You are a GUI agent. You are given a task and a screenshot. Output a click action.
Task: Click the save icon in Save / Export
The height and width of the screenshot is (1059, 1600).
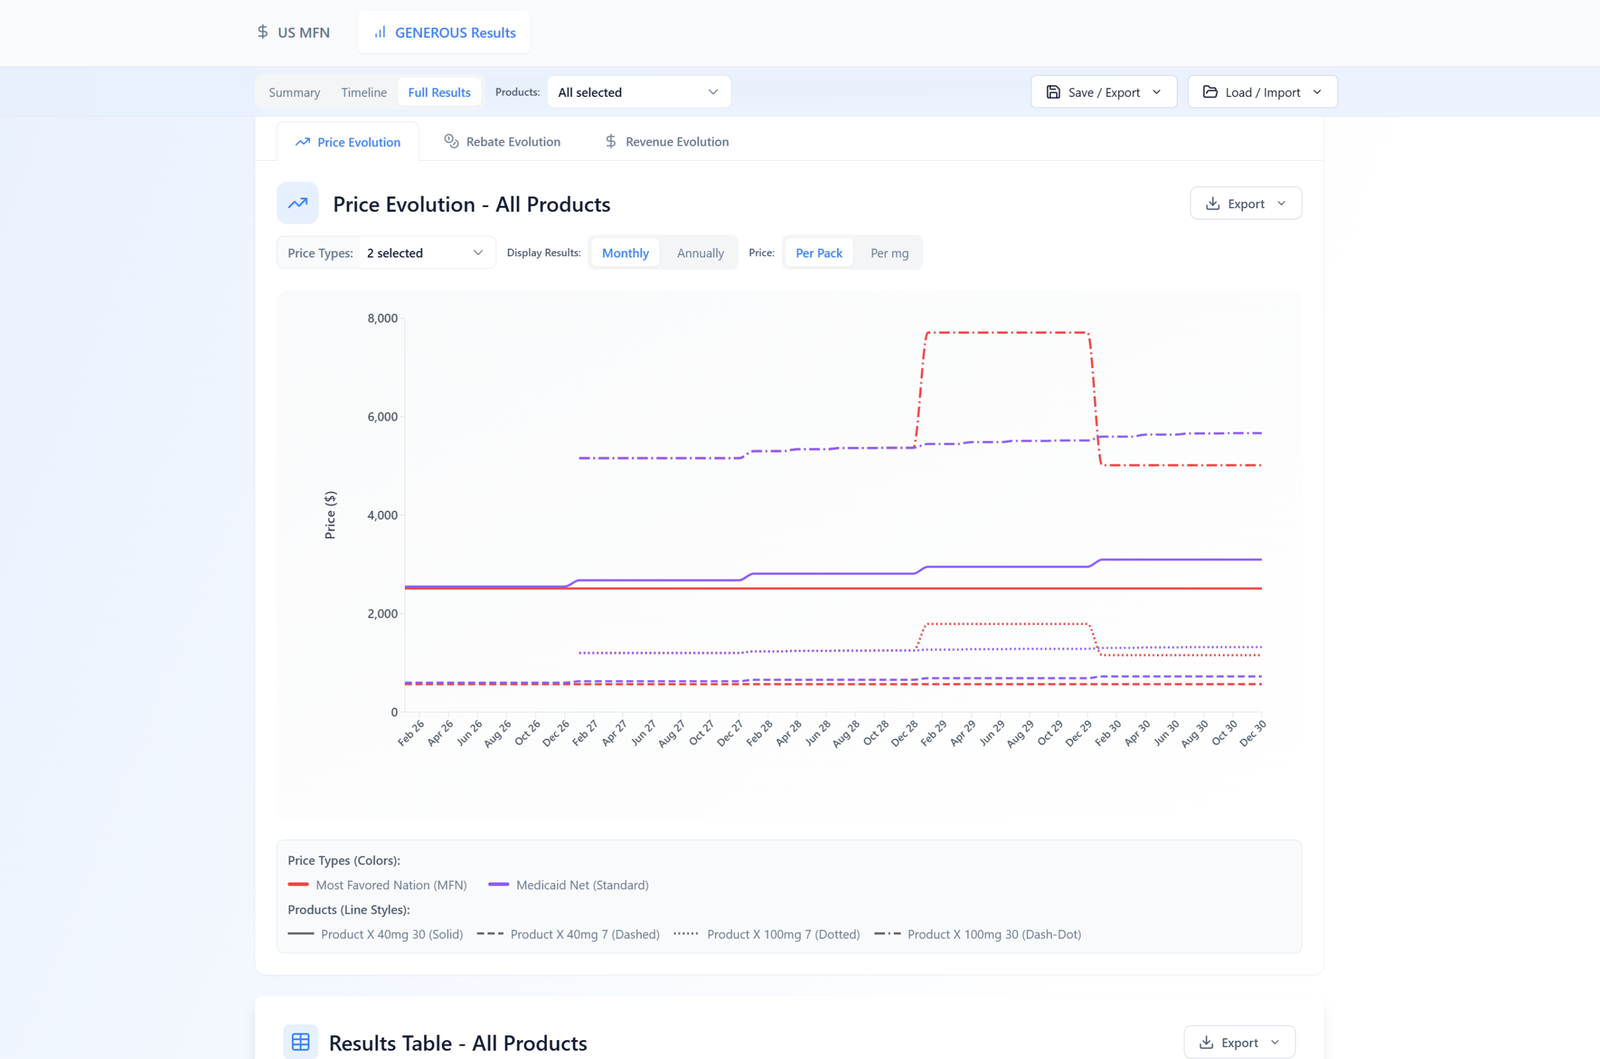[1053, 92]
